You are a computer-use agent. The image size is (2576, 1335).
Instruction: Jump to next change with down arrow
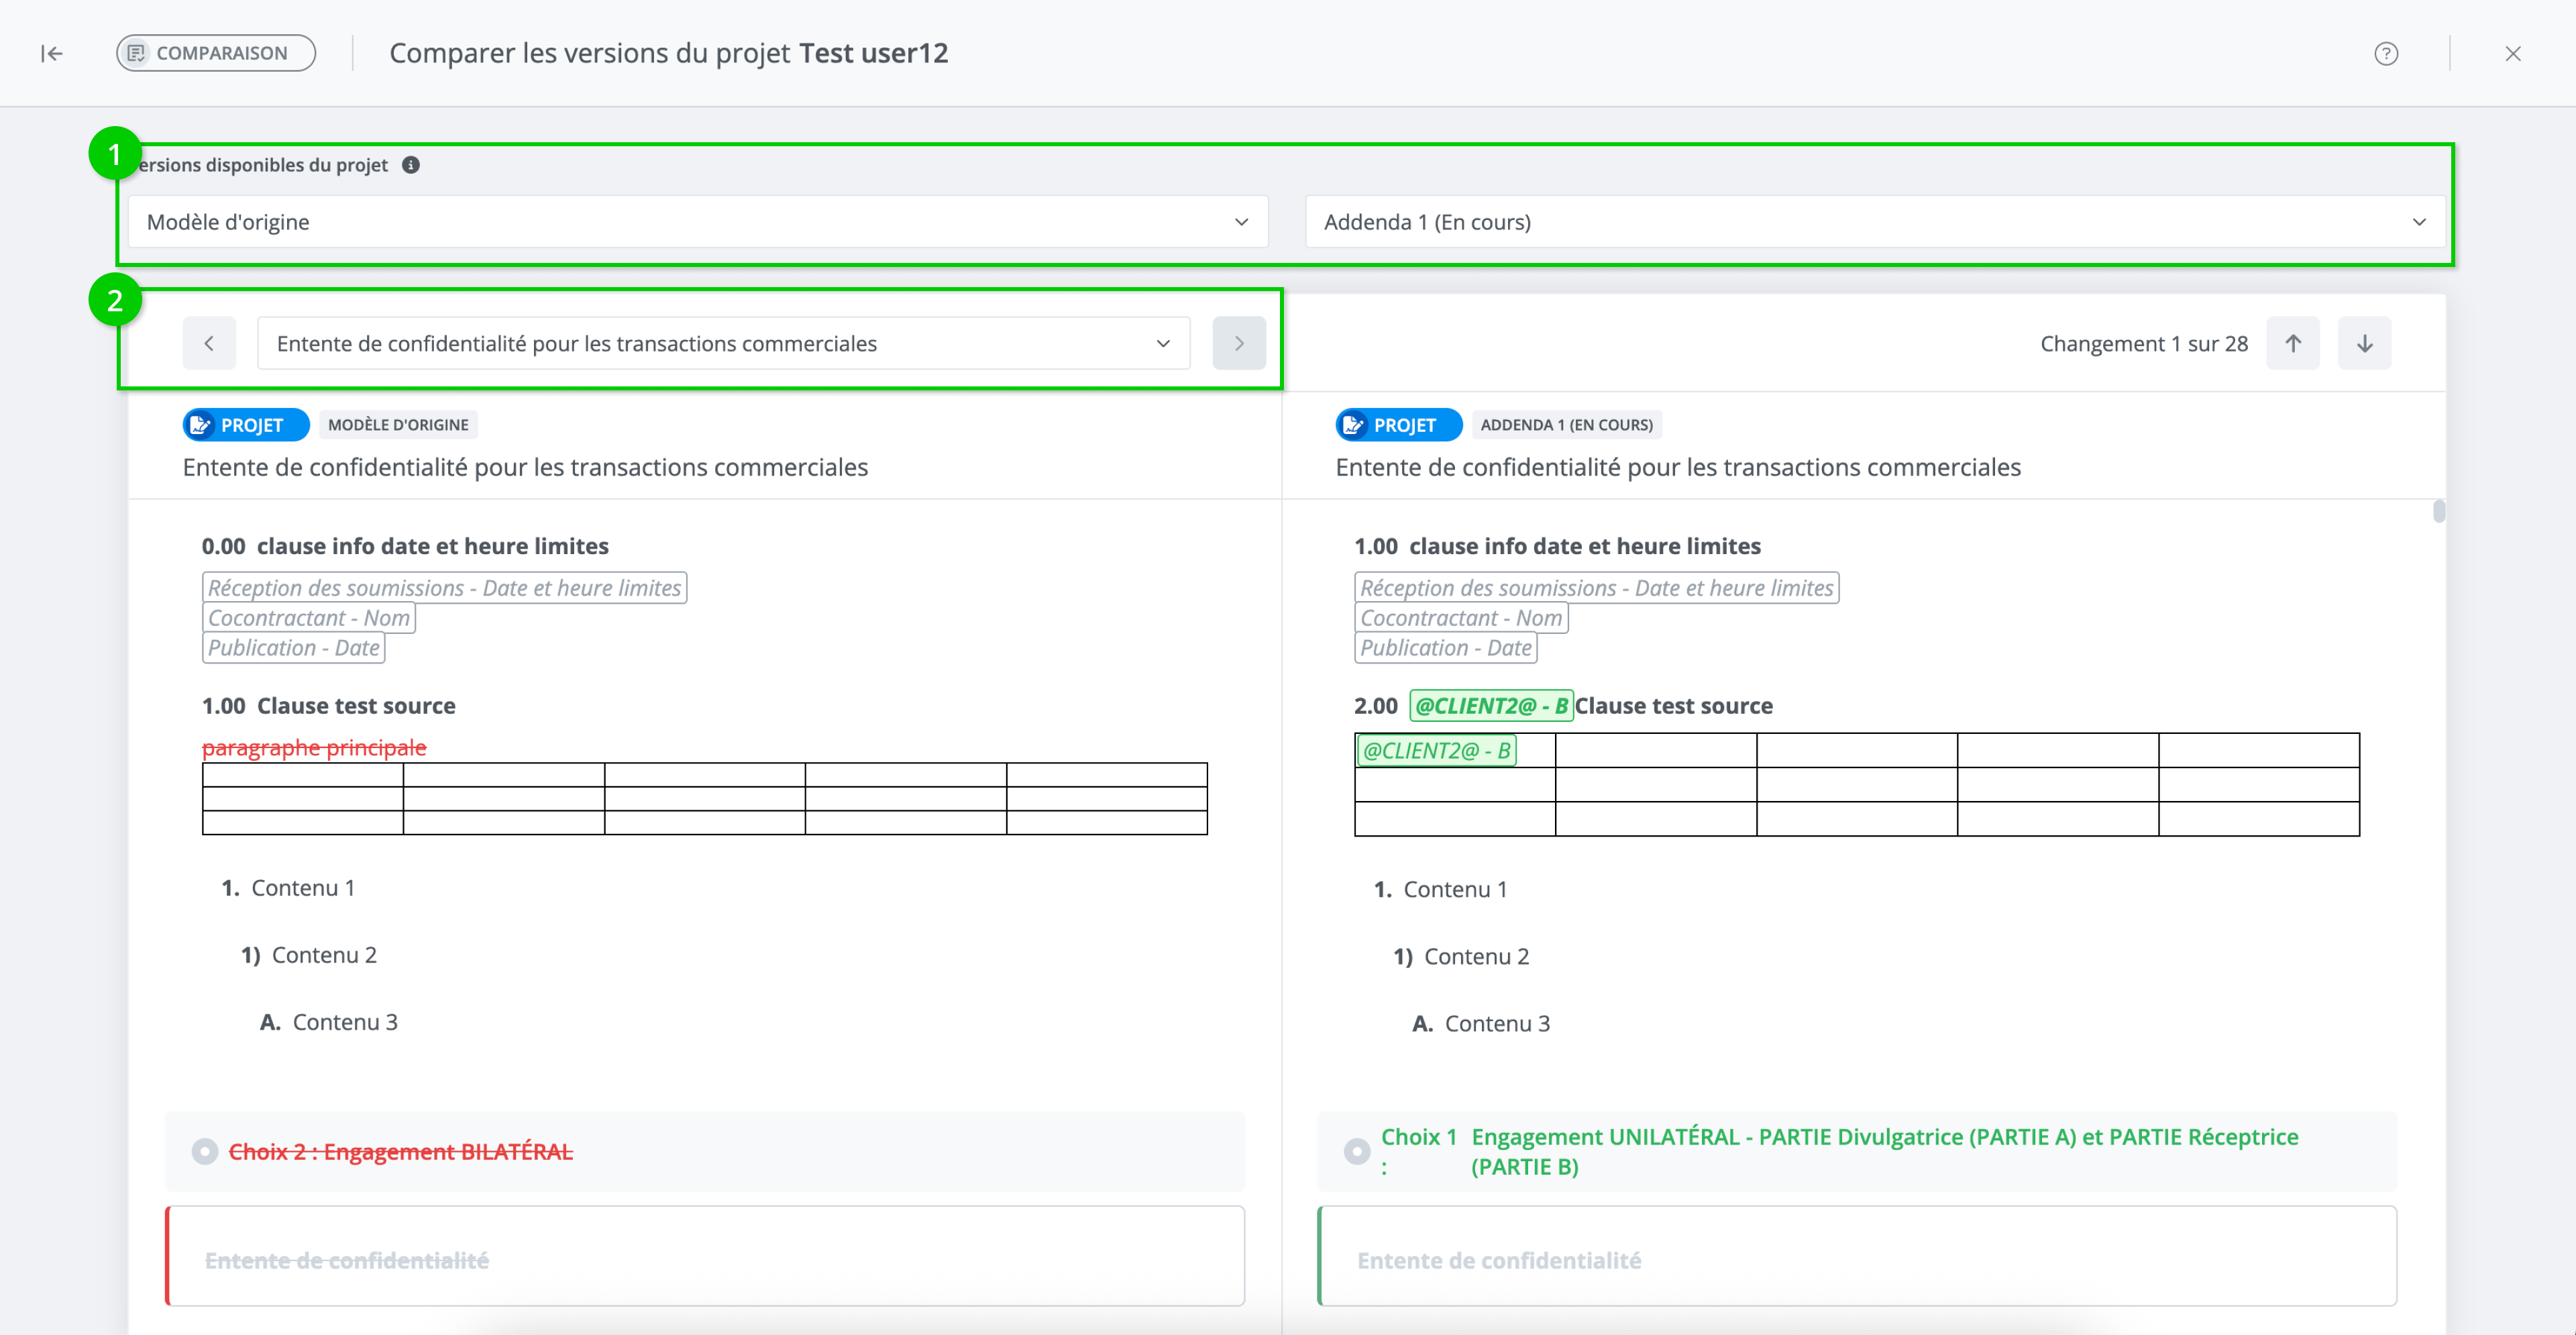click(2364, 343)
